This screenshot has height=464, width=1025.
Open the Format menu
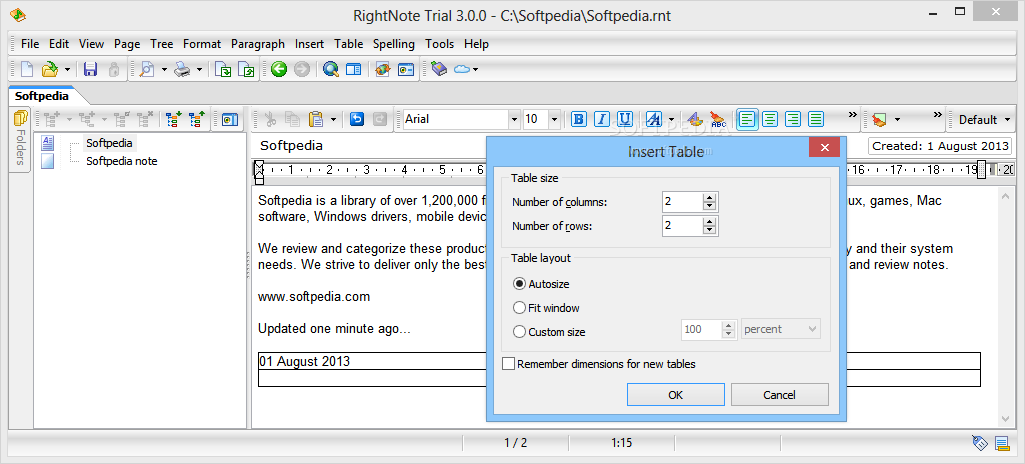click(202, 44)
